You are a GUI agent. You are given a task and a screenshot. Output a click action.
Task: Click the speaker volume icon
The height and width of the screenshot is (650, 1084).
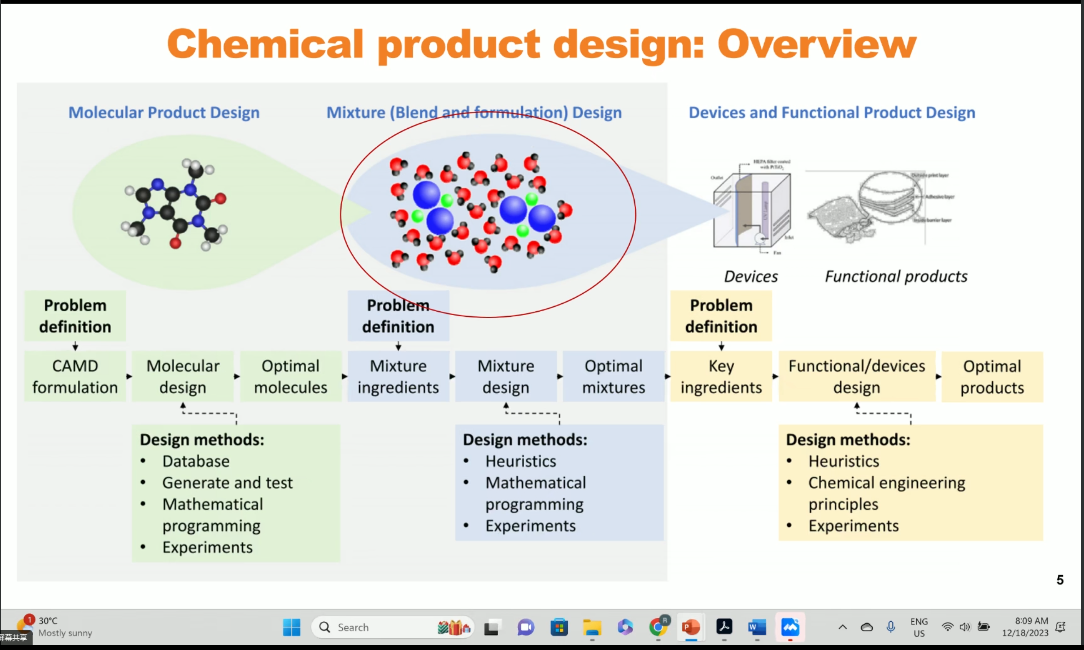click(x=965, y=627)
